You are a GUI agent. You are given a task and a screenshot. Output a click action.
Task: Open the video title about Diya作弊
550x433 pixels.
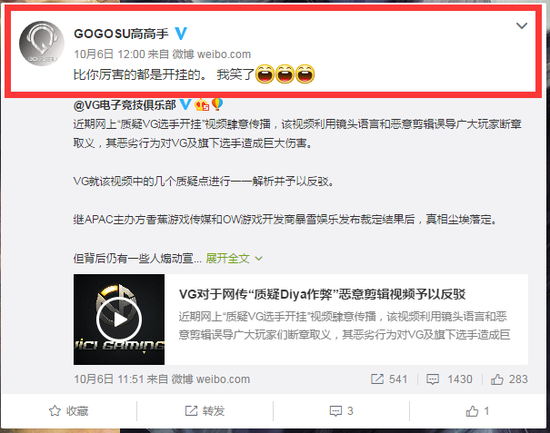tap(322, 294)
